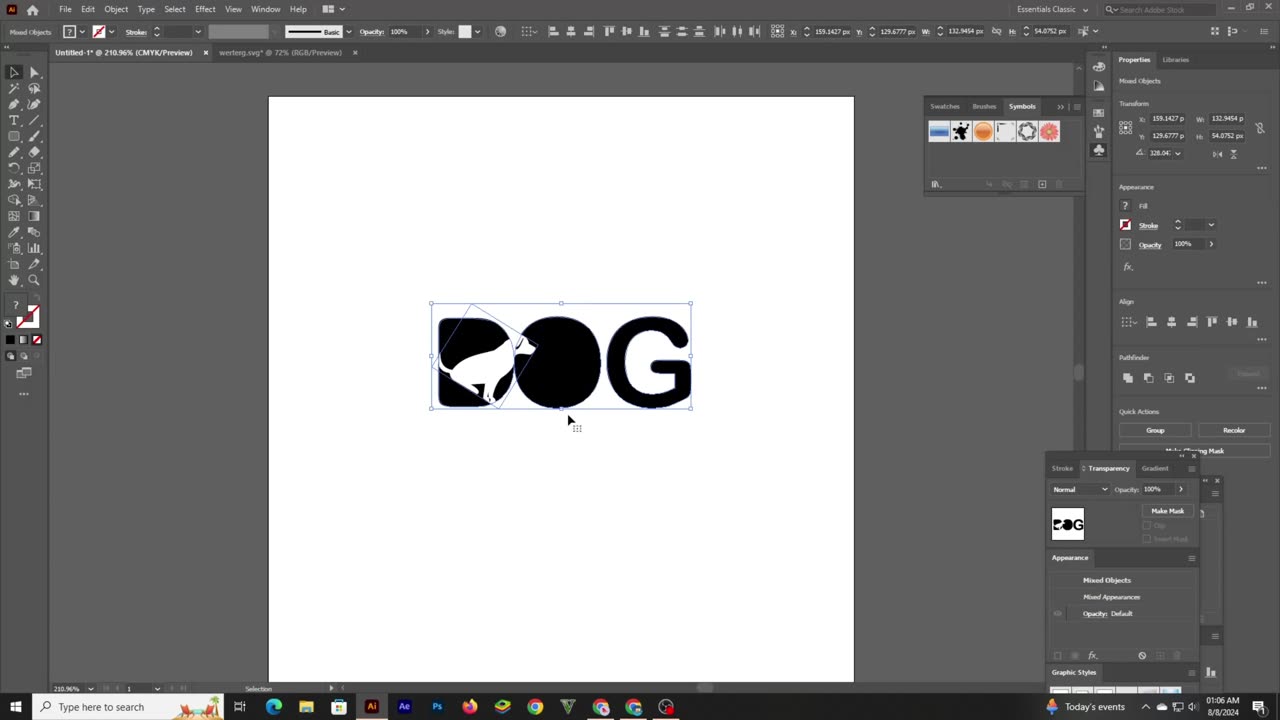Select the Gradient tool

pos(34,216)
